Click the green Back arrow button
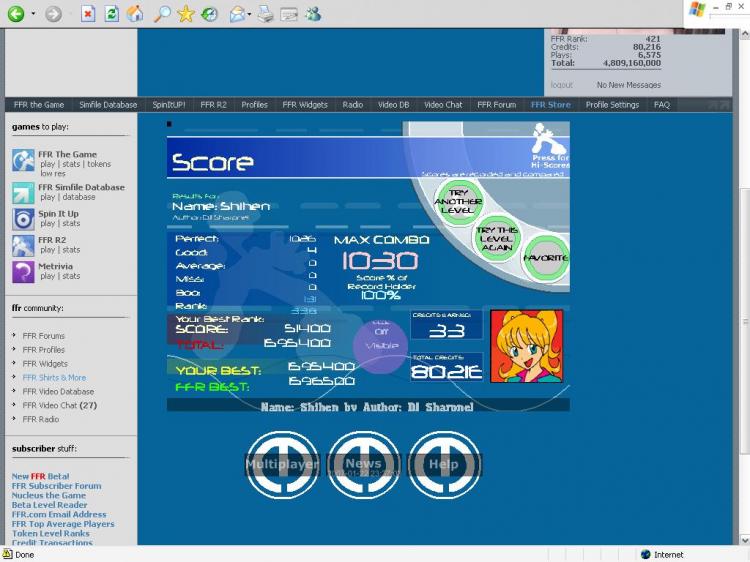 click(x=16, y=14)
